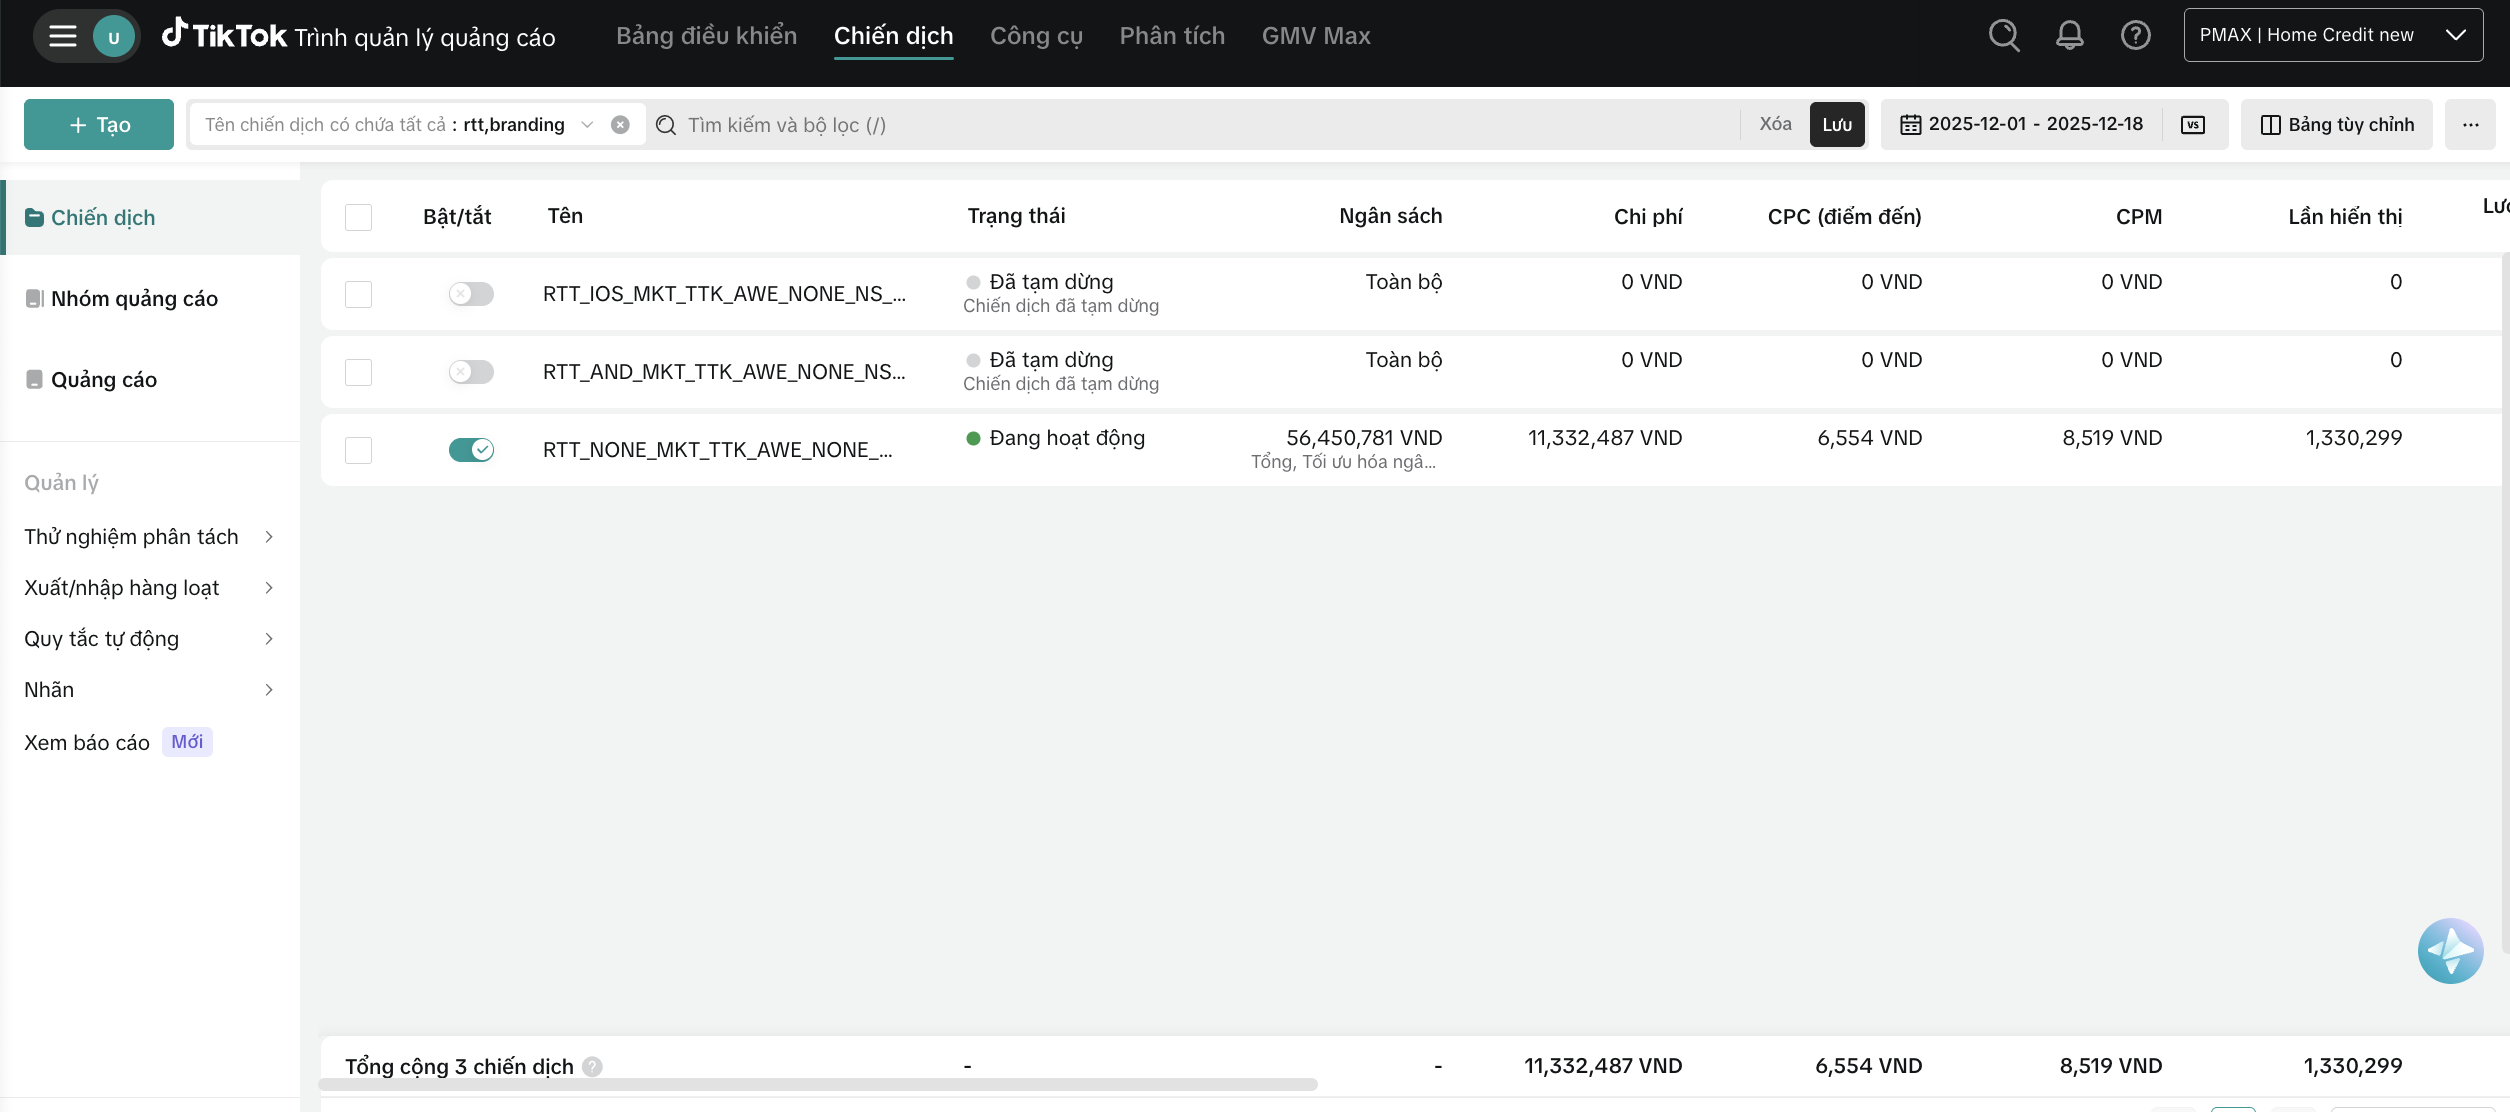Open notifications bell icon
This screenshot has height=1112, width=2510.
click(2069, 36)
